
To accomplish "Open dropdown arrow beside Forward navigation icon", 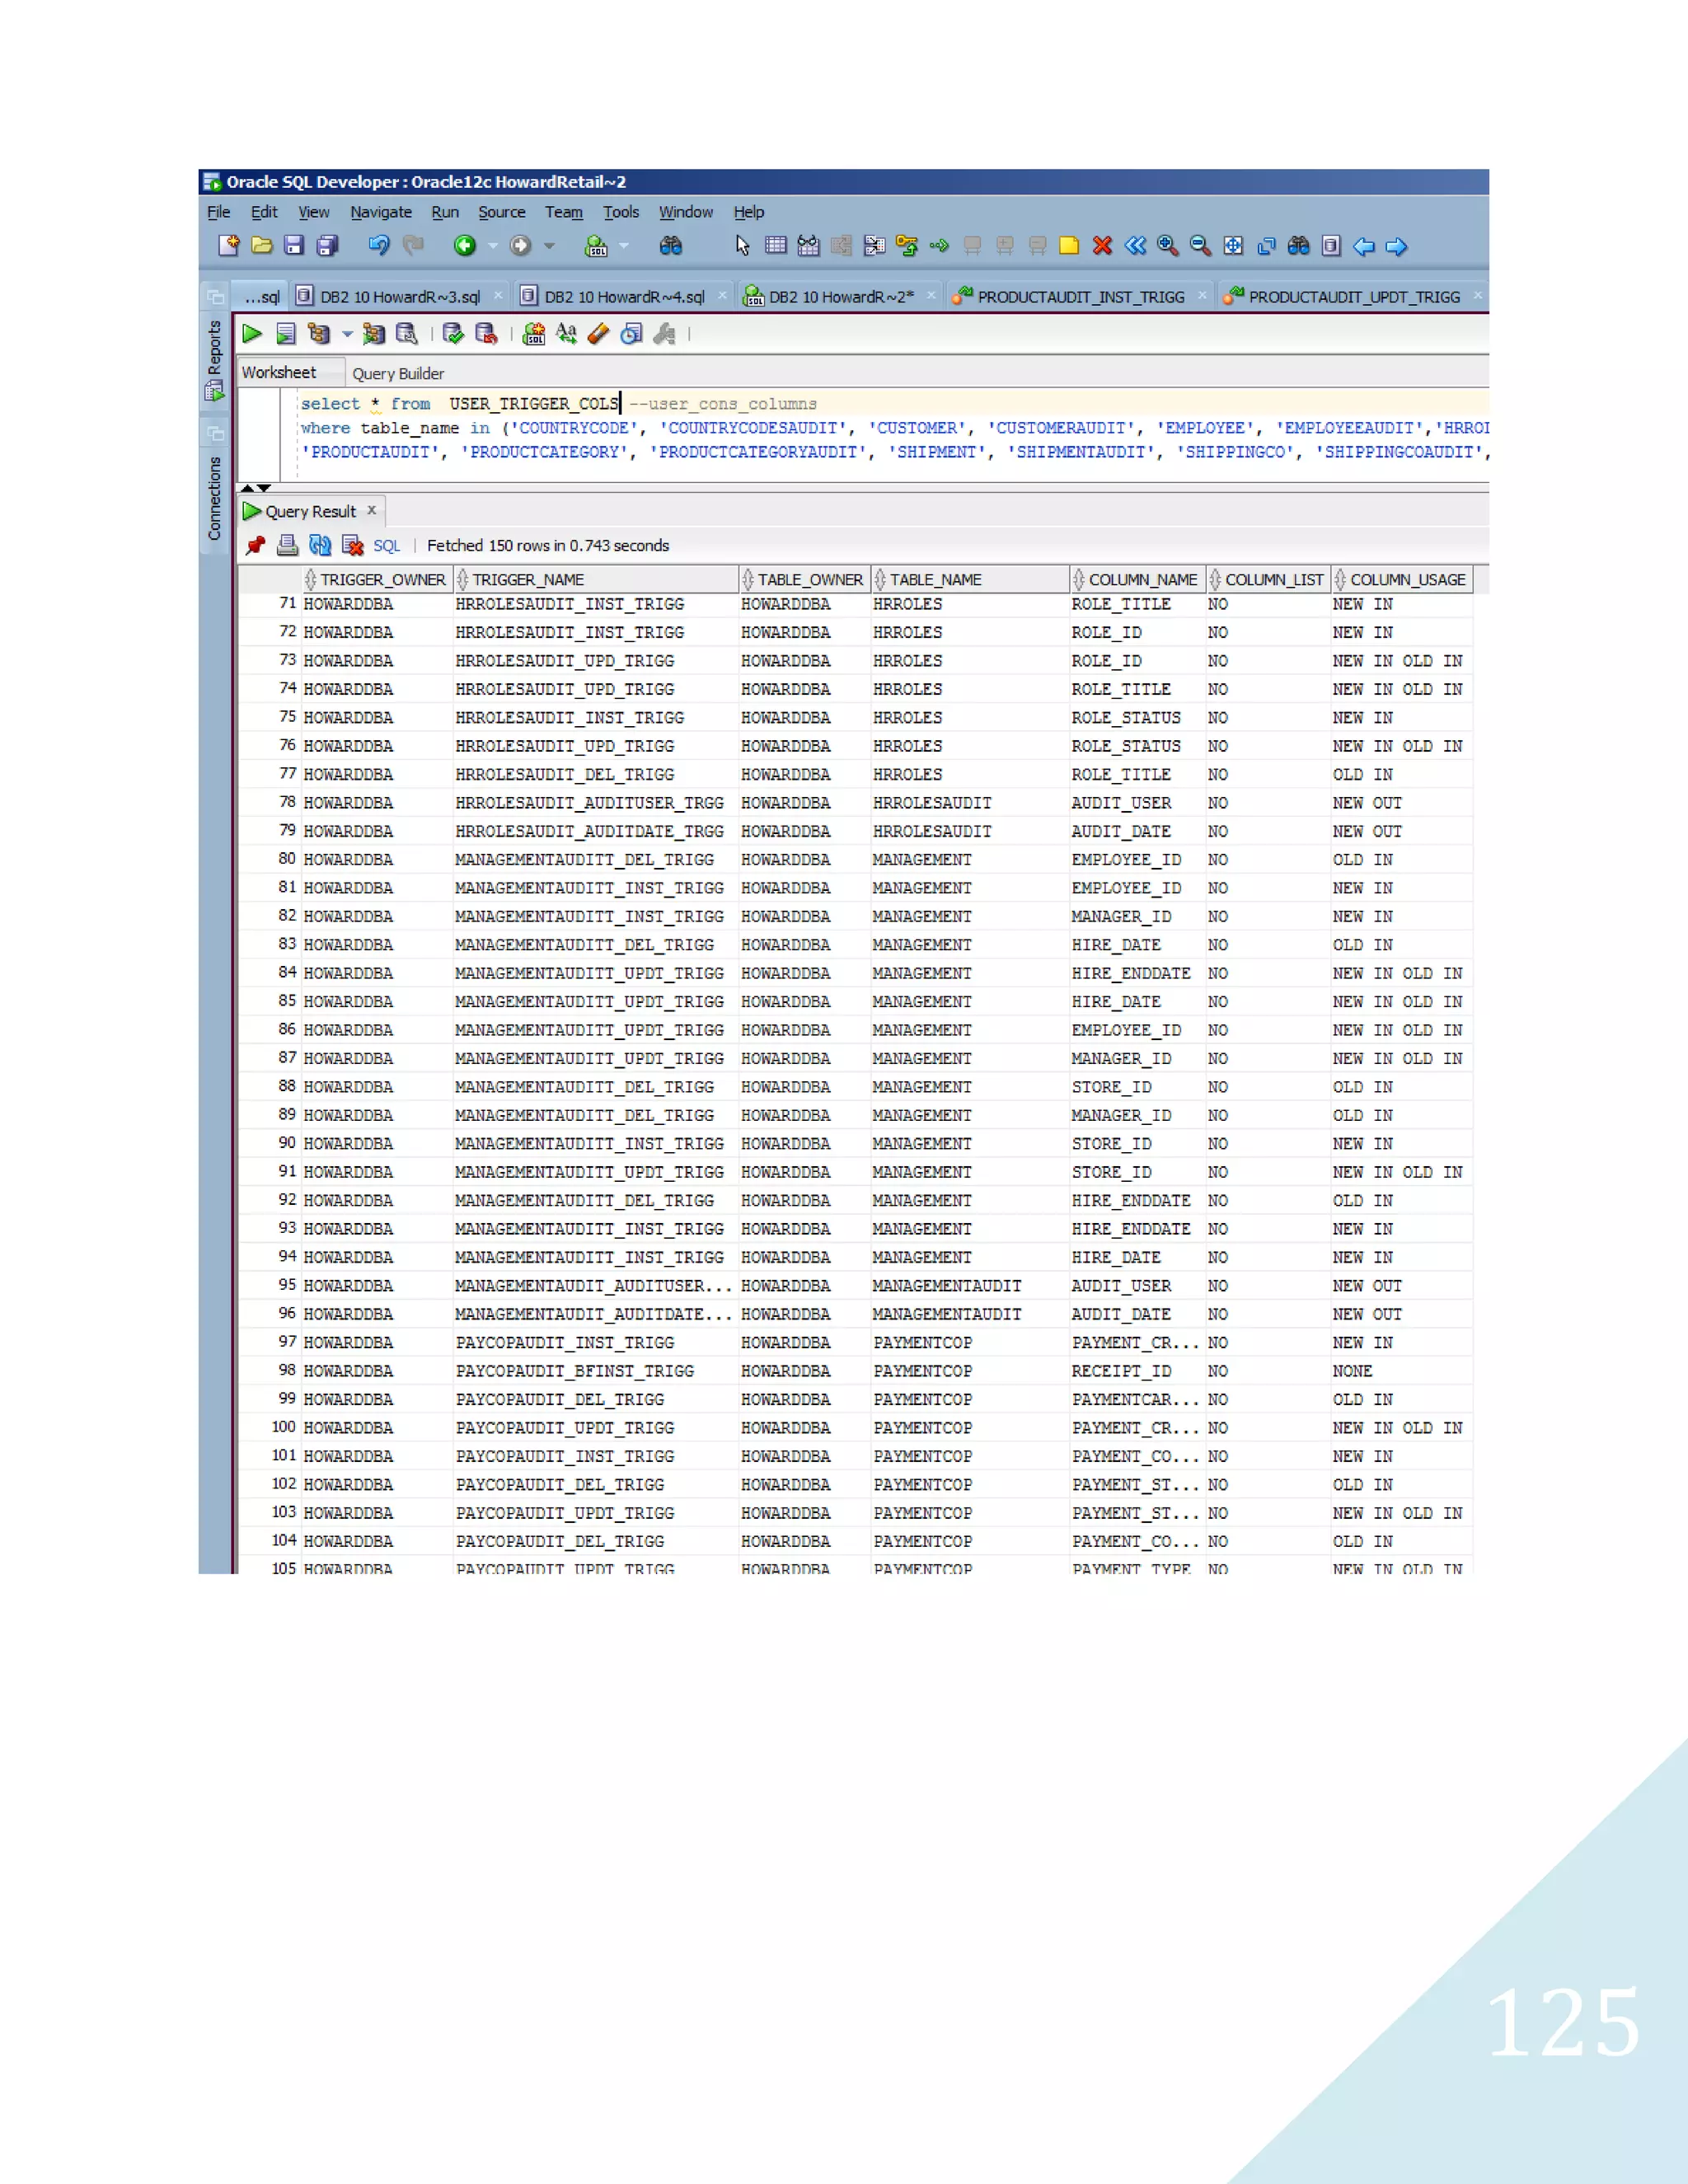I will 549,246.
